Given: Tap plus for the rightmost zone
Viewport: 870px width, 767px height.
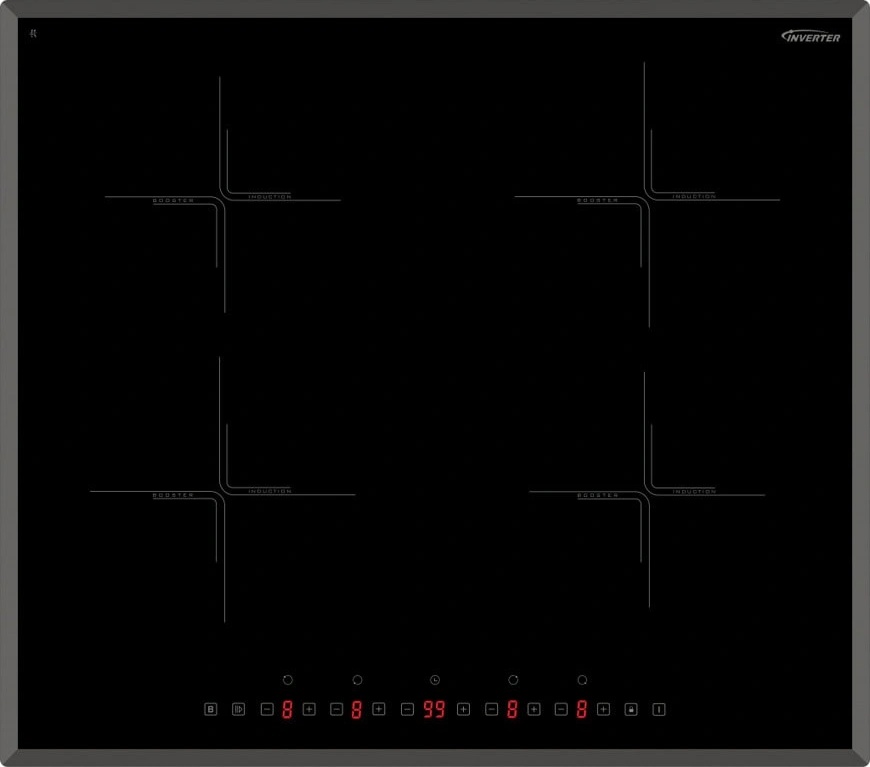Looking at the screenshot, I should (x=603, y=709).
